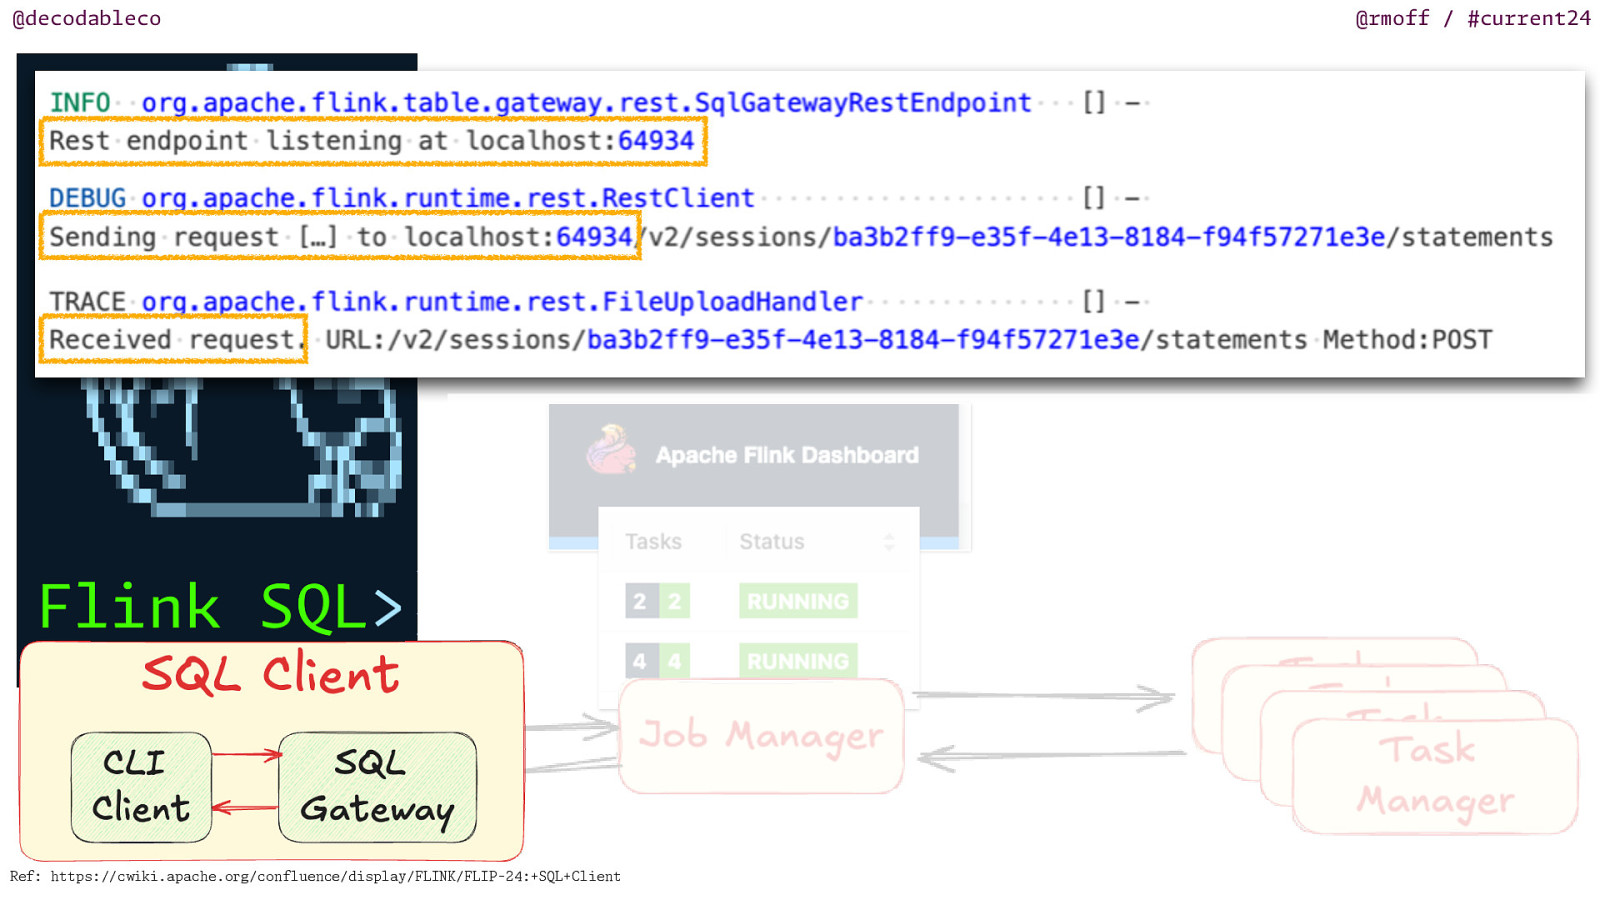Click the INFO log level label
This screenshot has width=1600, height=900.
[x=80, y=103]
